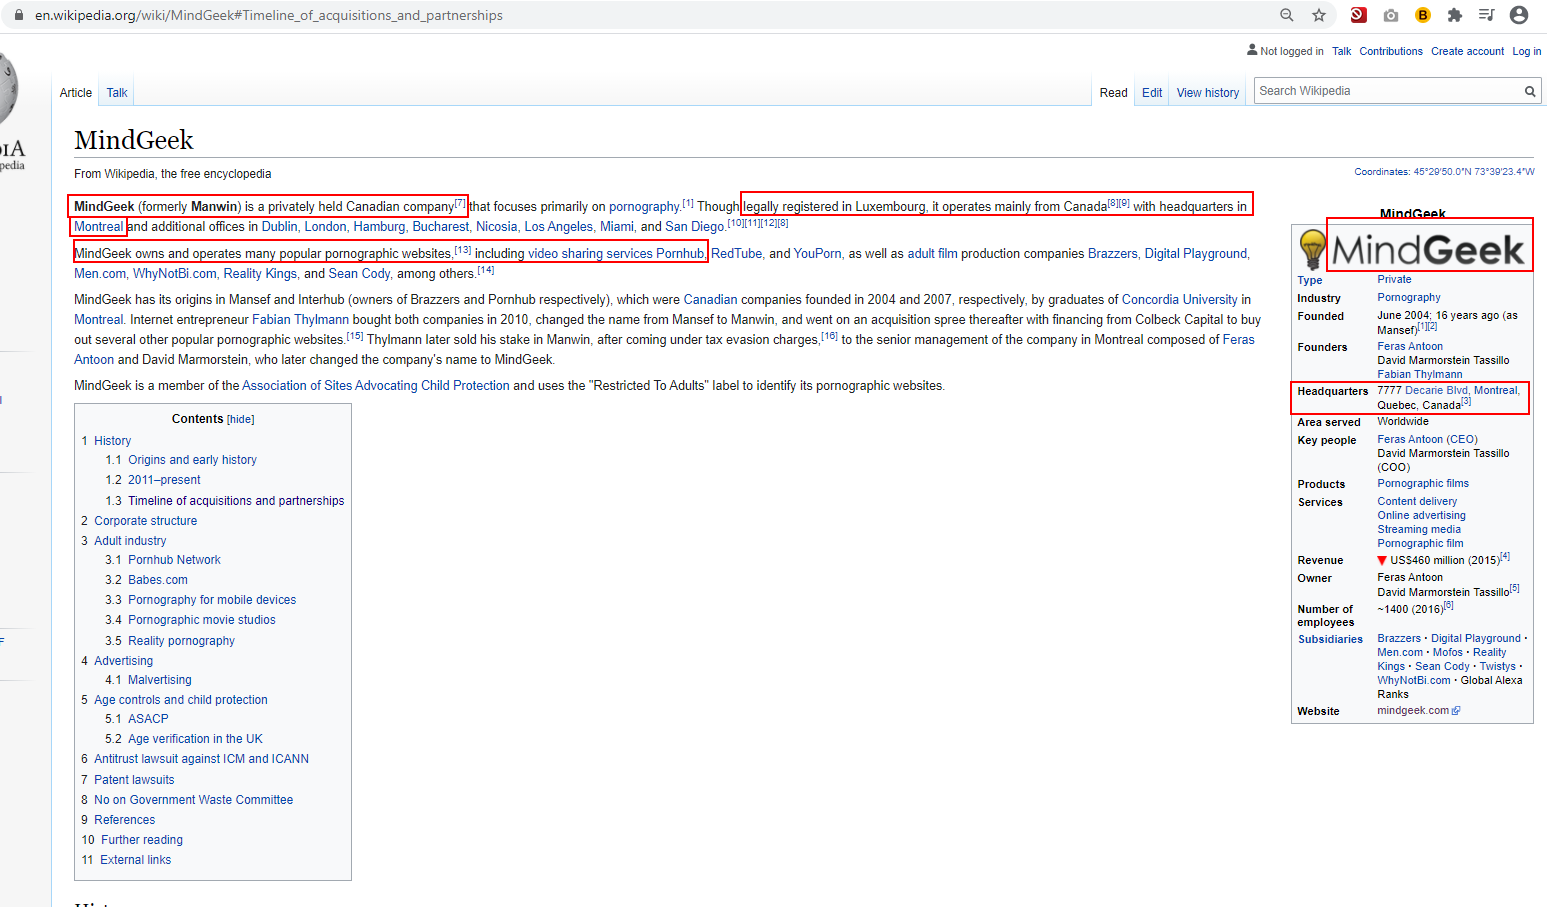Open the Create account link

coord(1467,51)
